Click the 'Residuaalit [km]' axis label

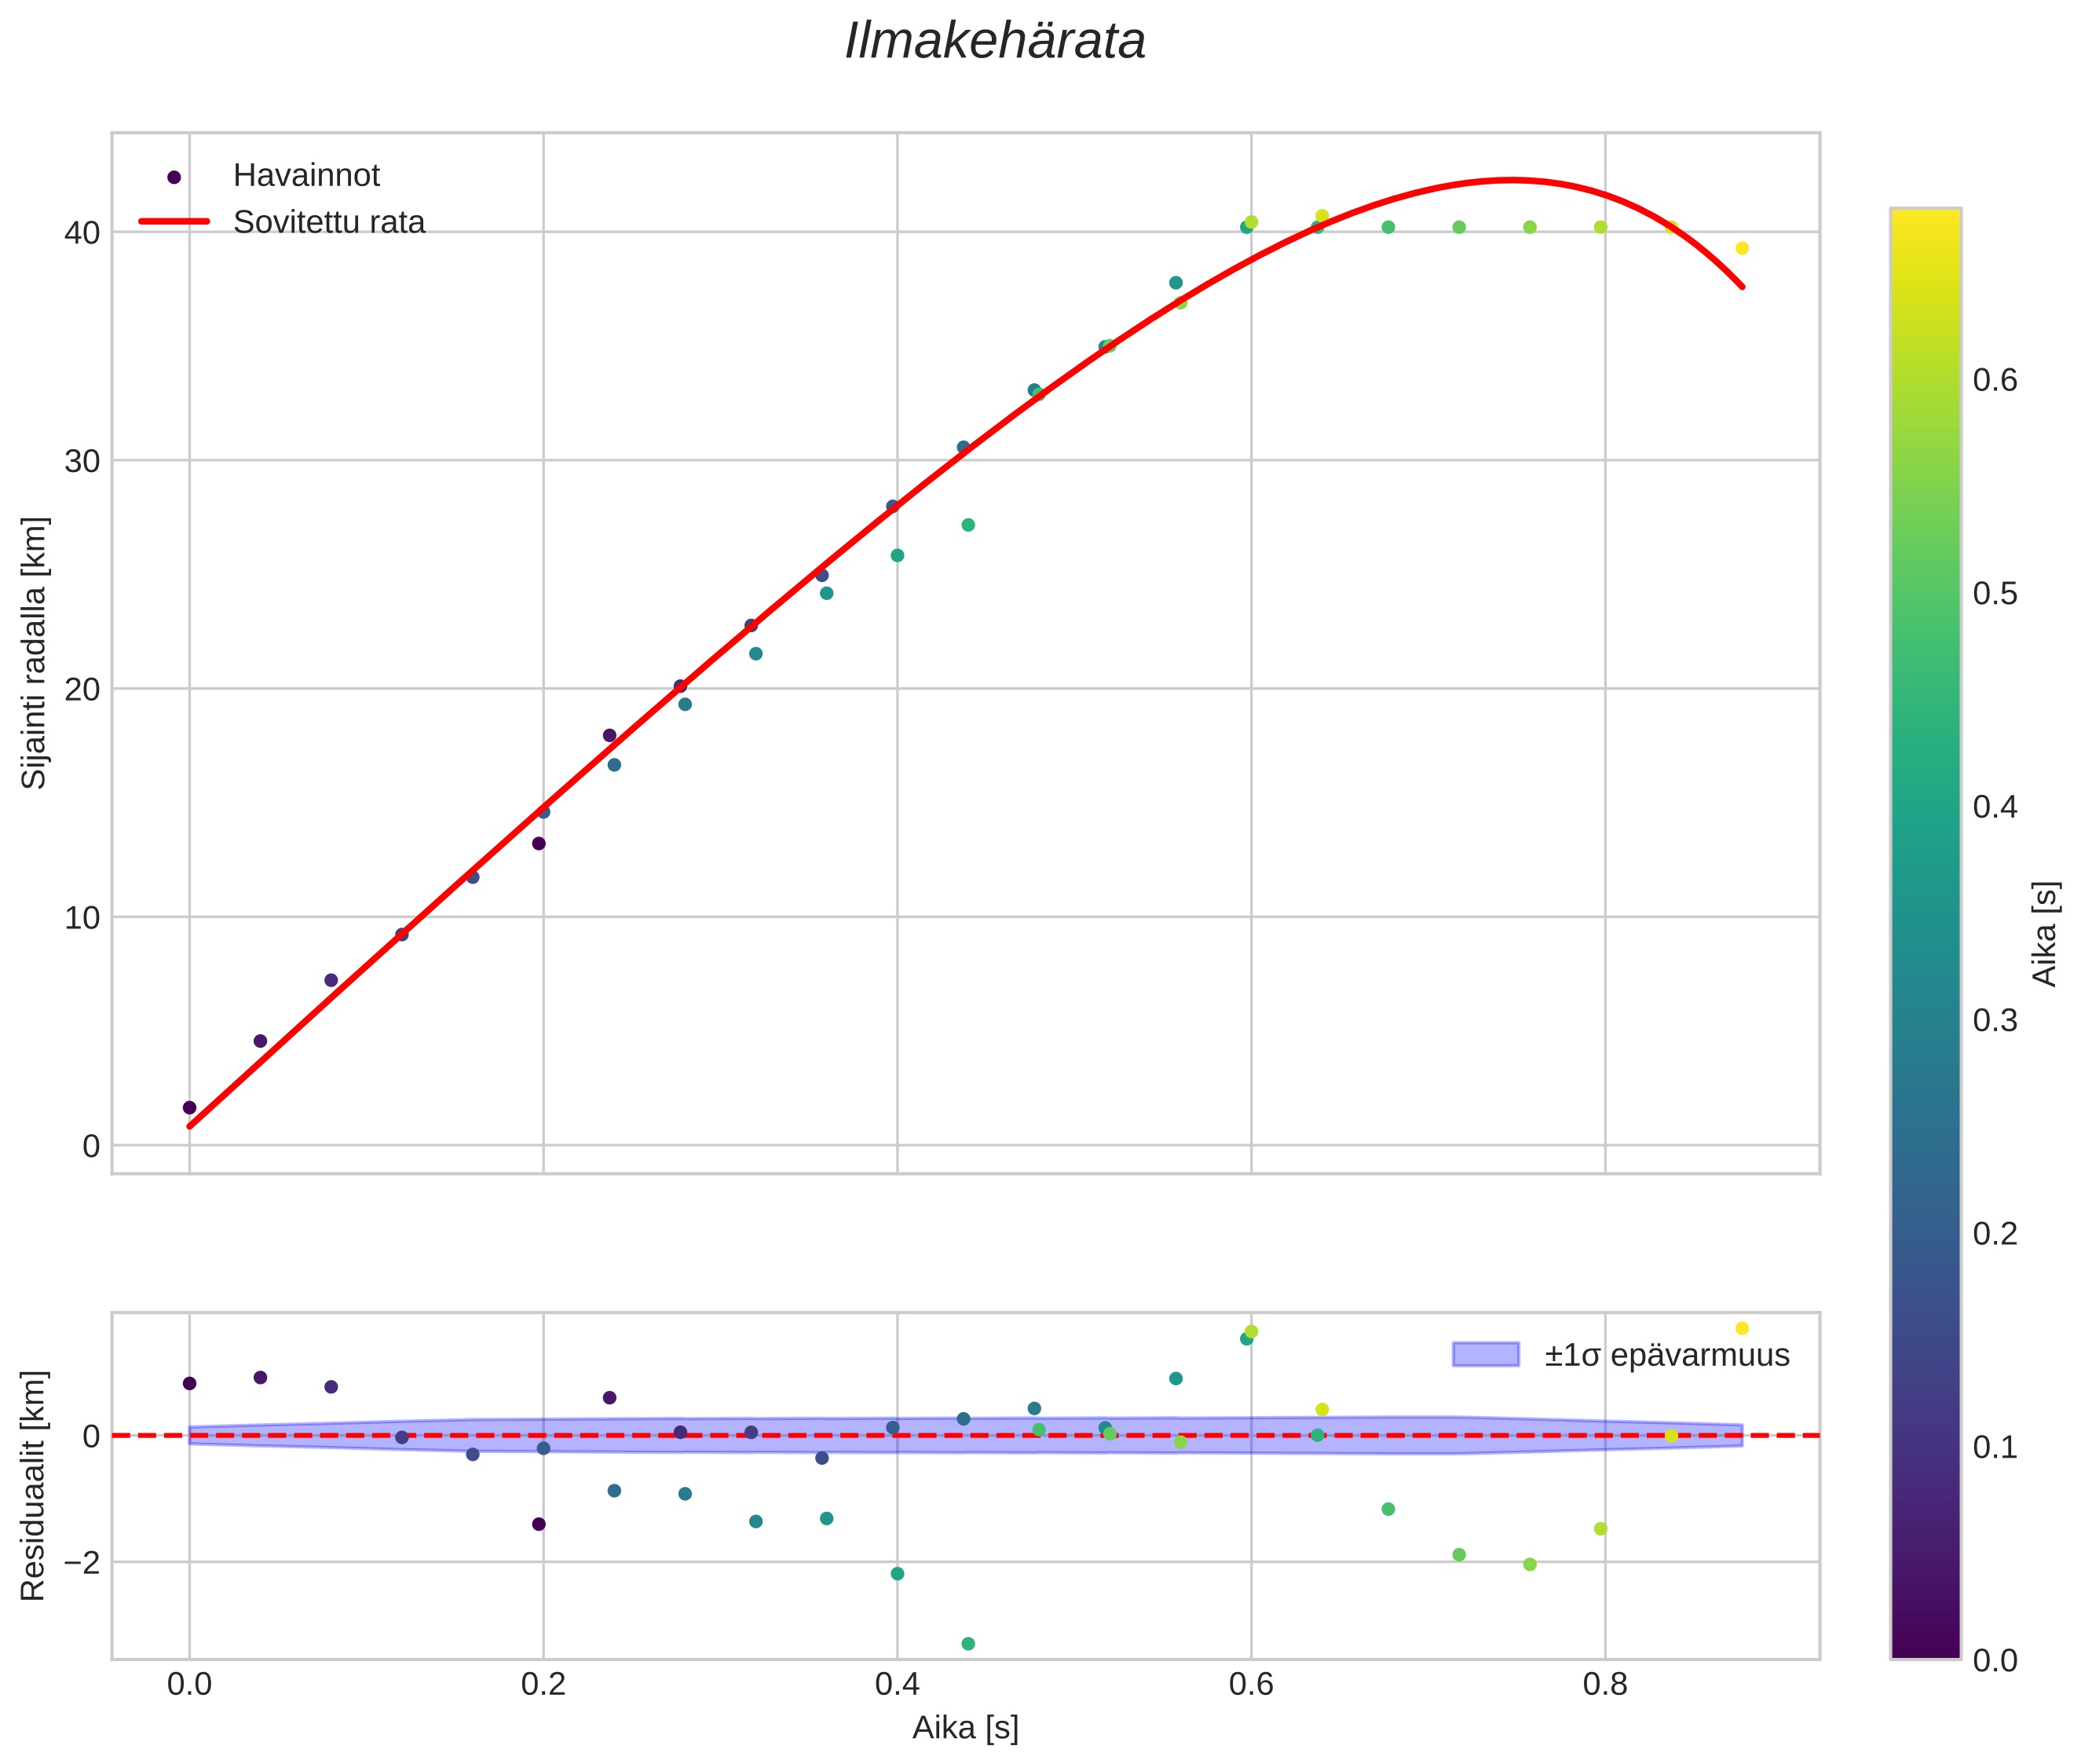[35, 1485]
